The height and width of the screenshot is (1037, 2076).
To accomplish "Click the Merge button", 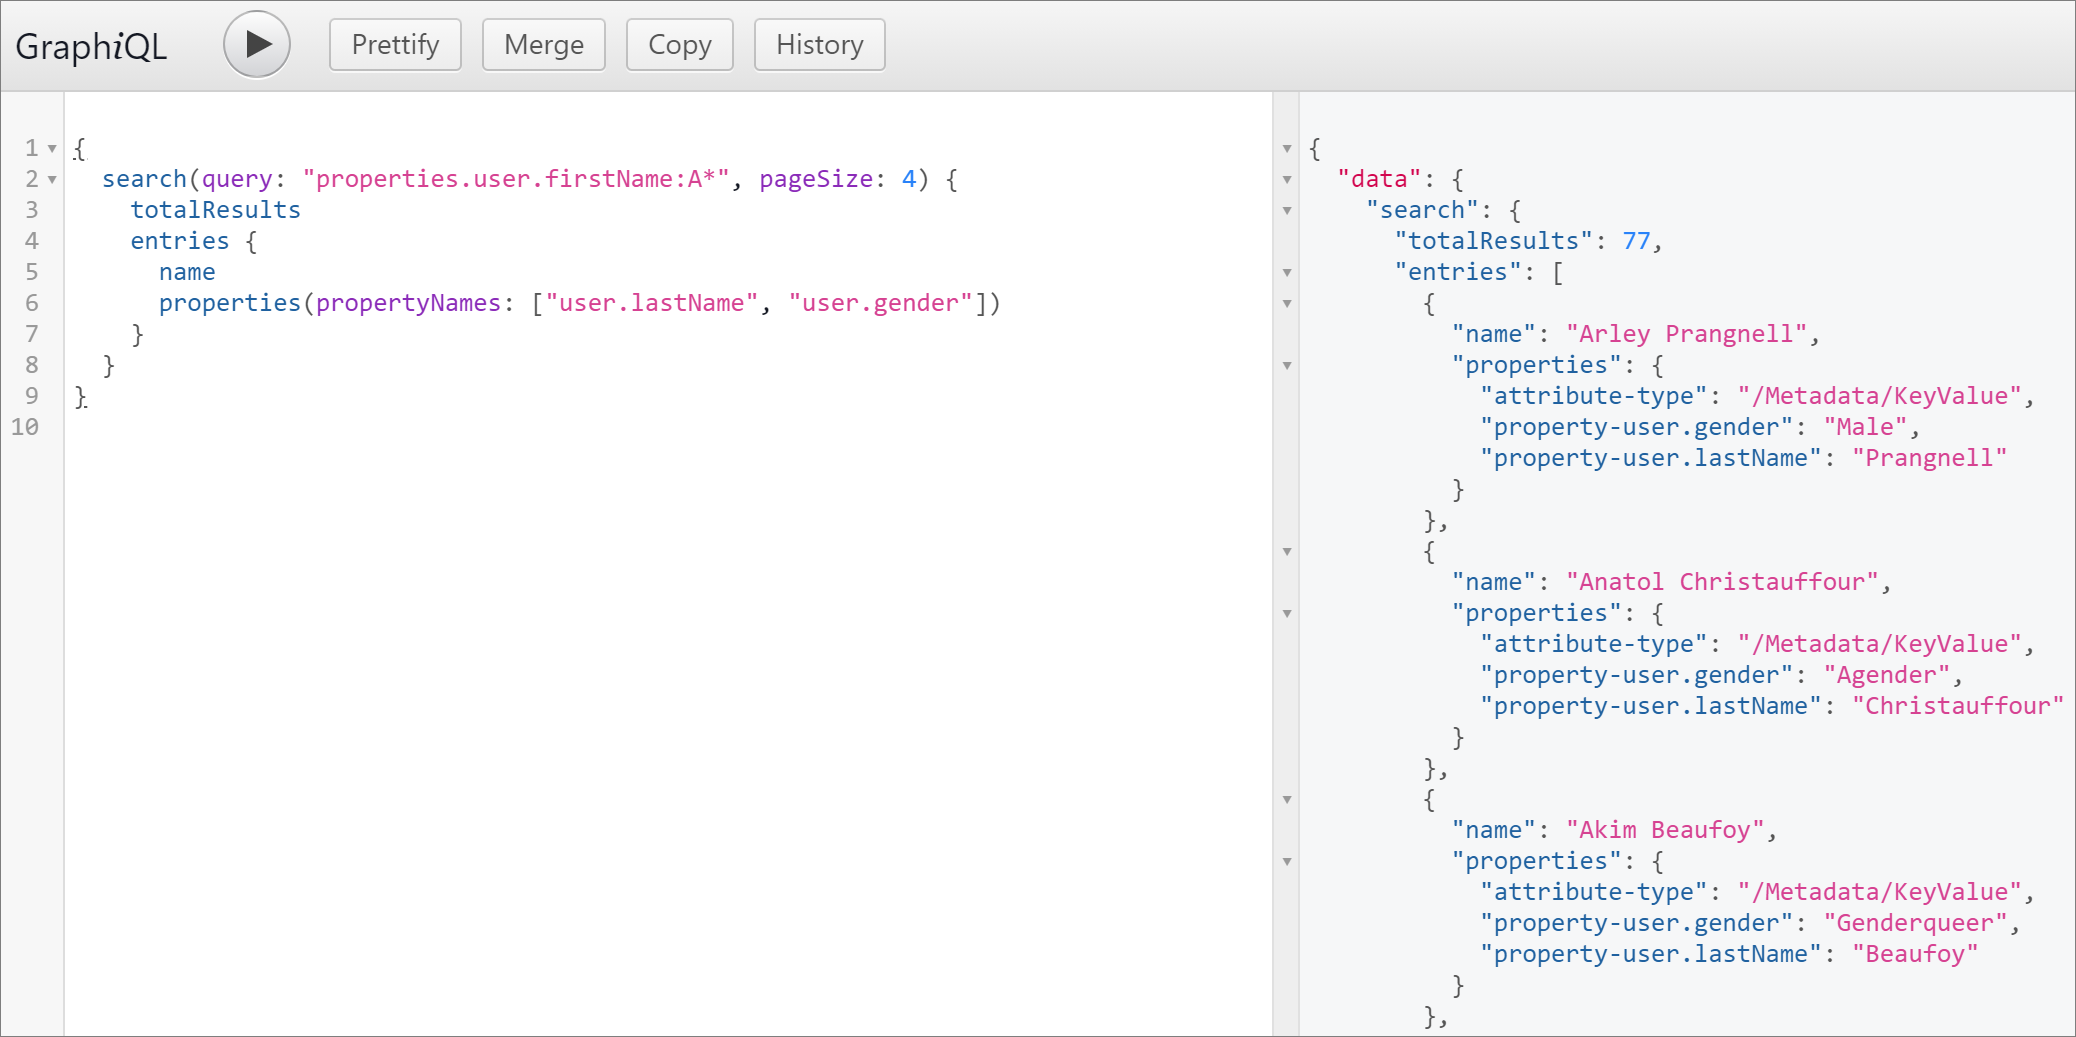I will click(x=543, y=45).
